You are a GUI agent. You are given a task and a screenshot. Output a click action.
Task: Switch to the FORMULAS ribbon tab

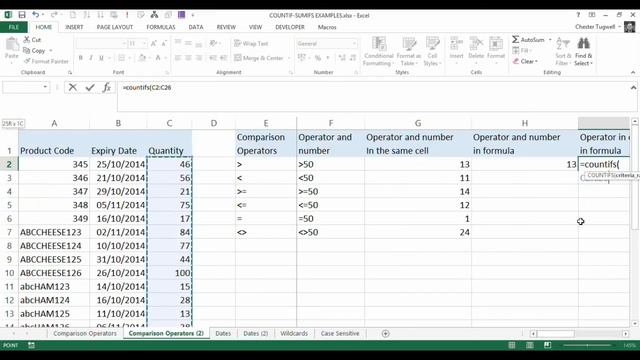[x=161, y=27]
